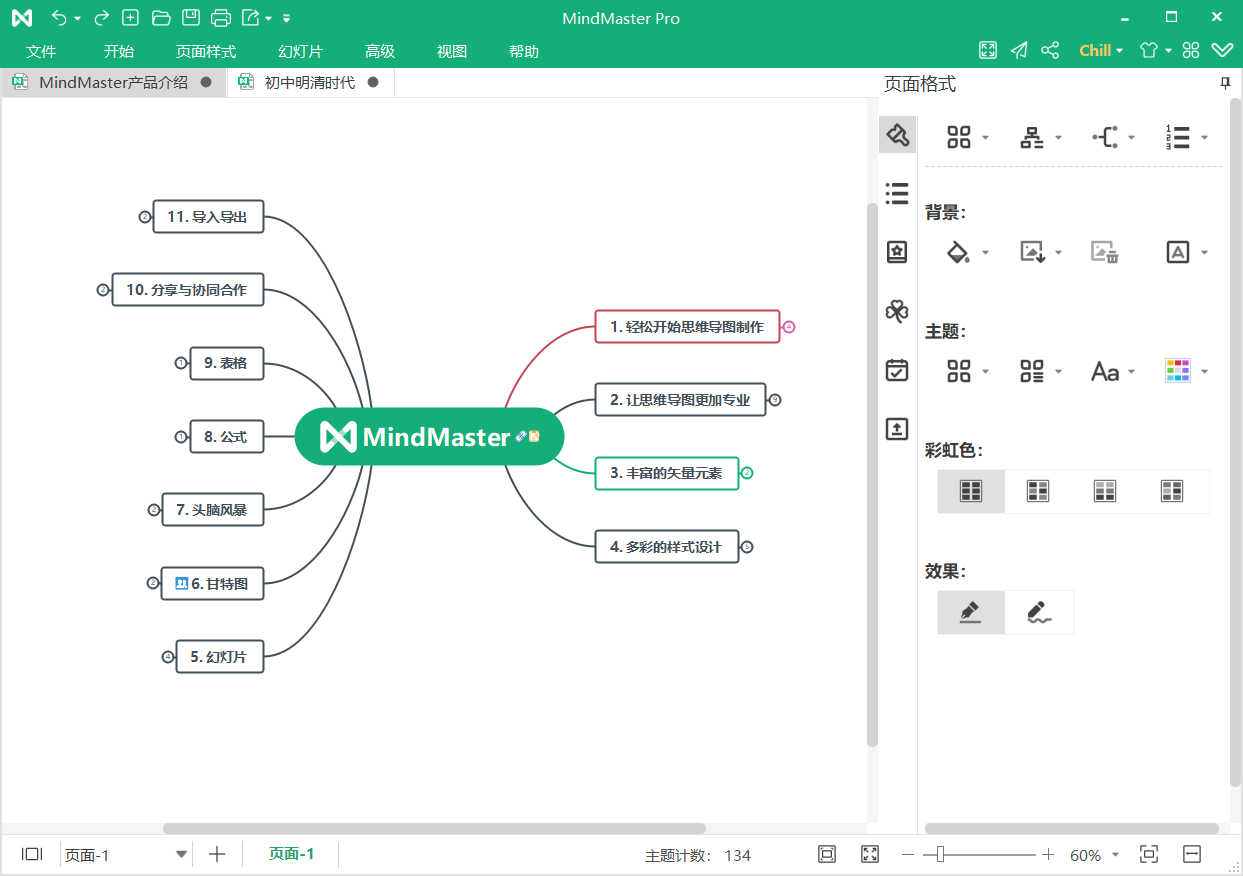
Task: Open the clover clipart sidebar panel
Action: [x=897, y=311]
